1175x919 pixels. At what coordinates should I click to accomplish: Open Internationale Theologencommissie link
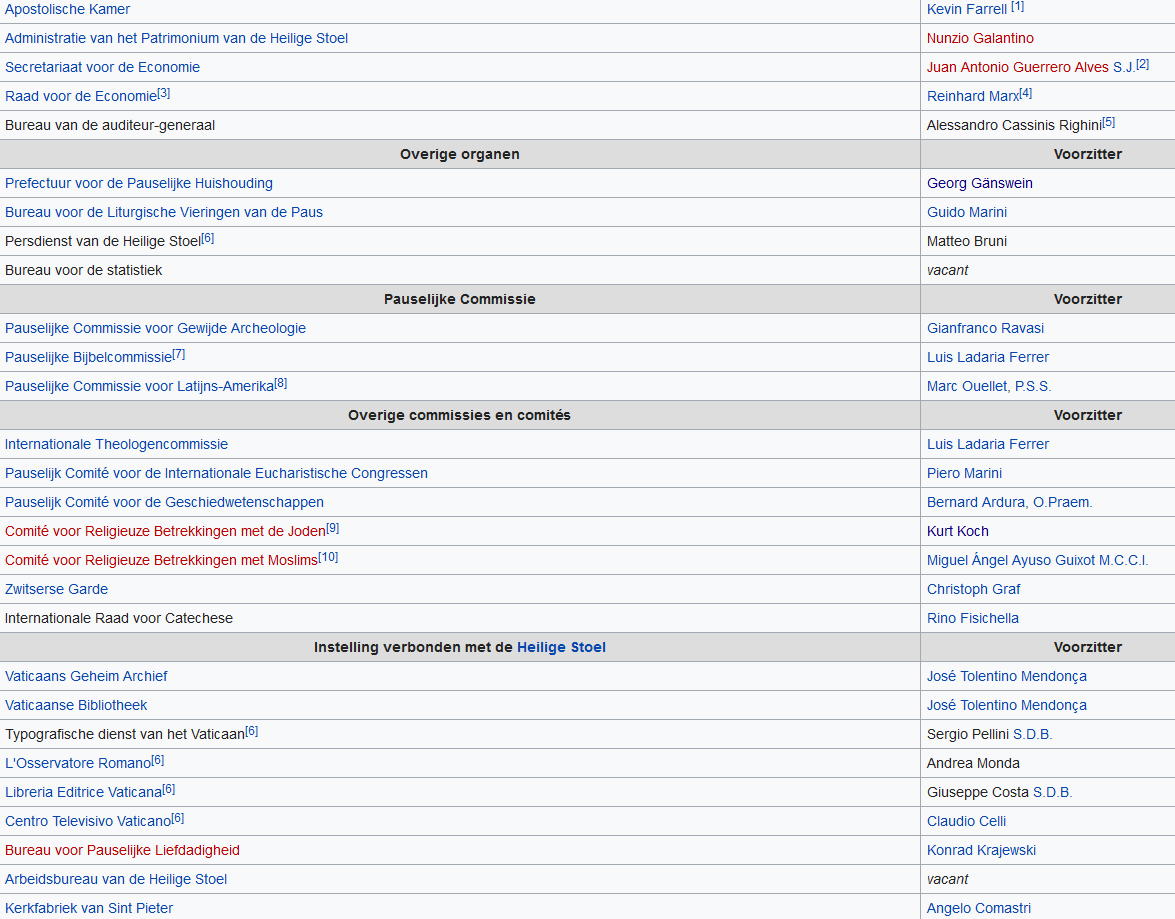116,445
